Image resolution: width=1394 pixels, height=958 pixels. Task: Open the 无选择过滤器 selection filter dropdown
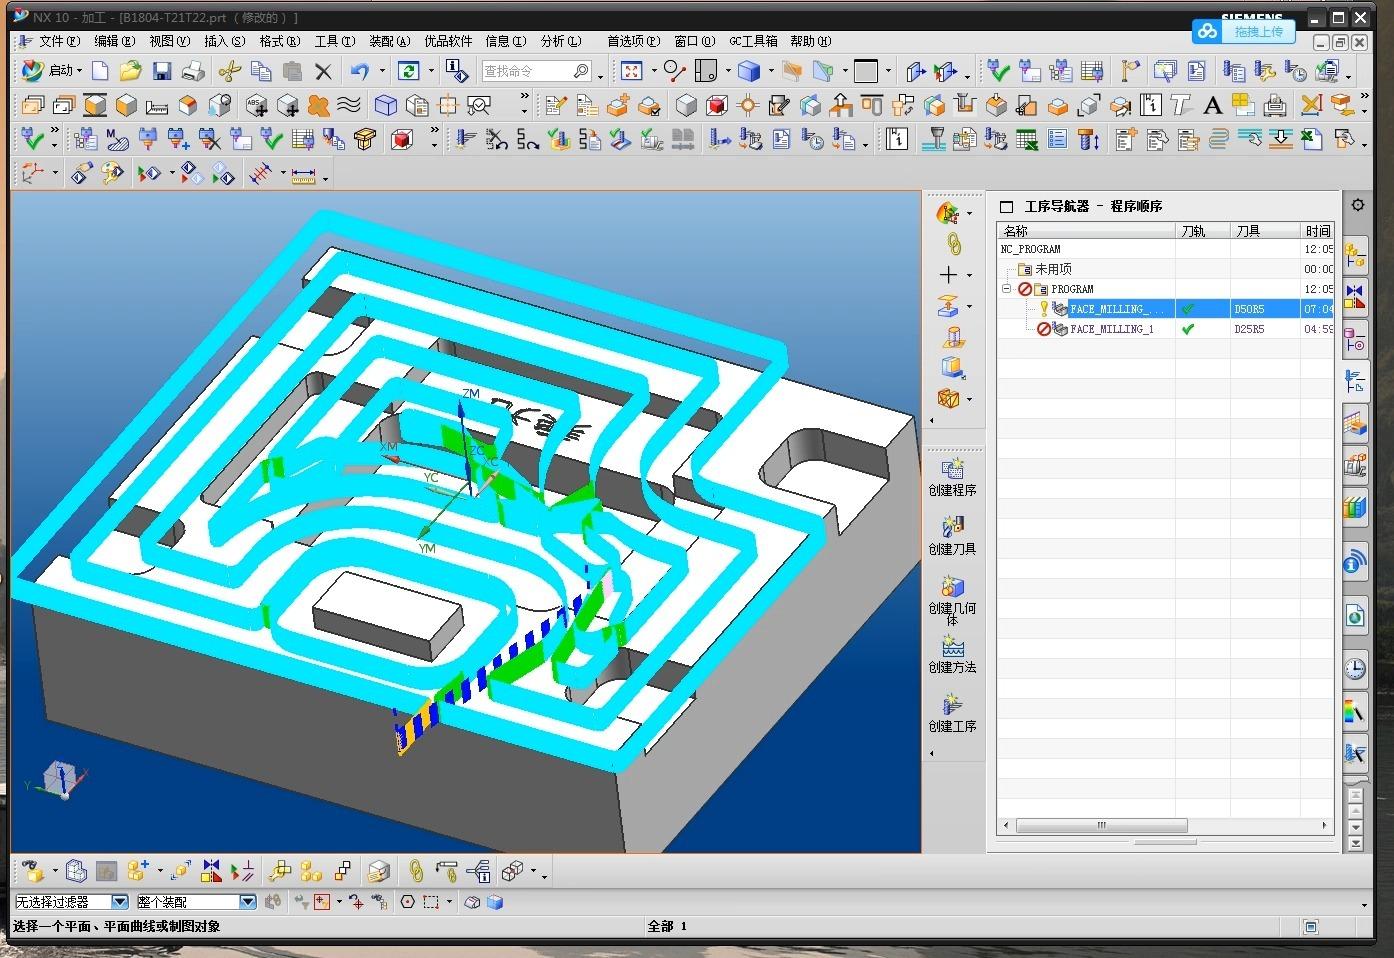(119, 902)
